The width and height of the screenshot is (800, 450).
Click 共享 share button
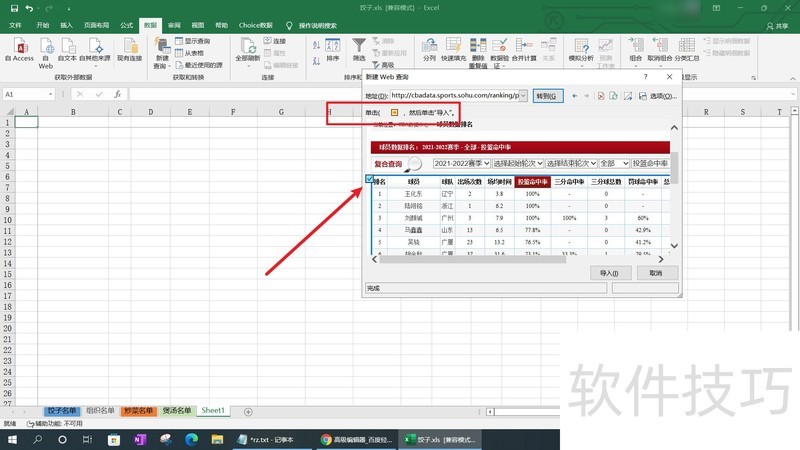click(x=777, y=26)
